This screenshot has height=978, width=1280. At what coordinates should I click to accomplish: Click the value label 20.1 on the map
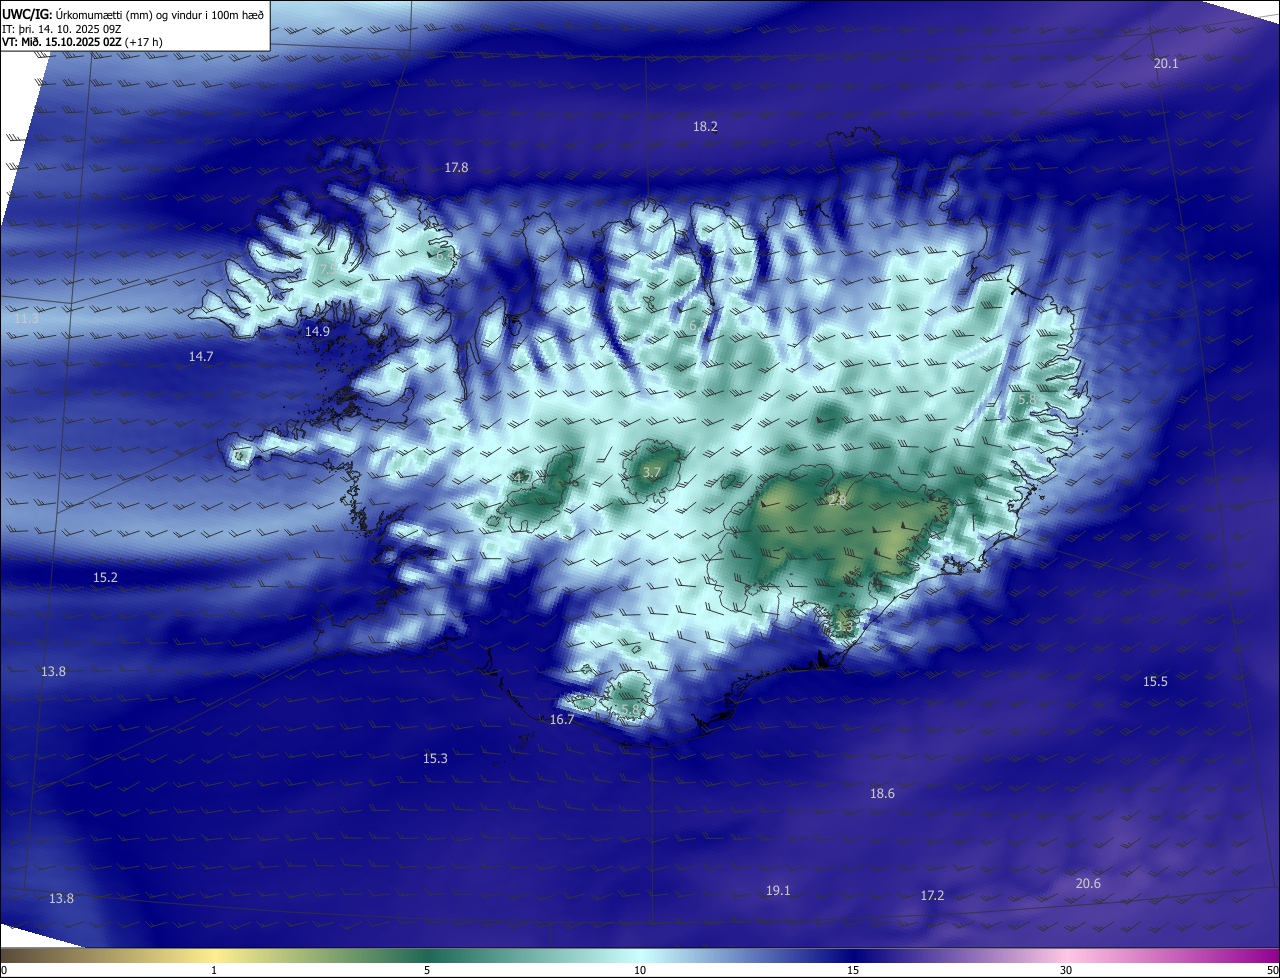tap(1166, 63)
